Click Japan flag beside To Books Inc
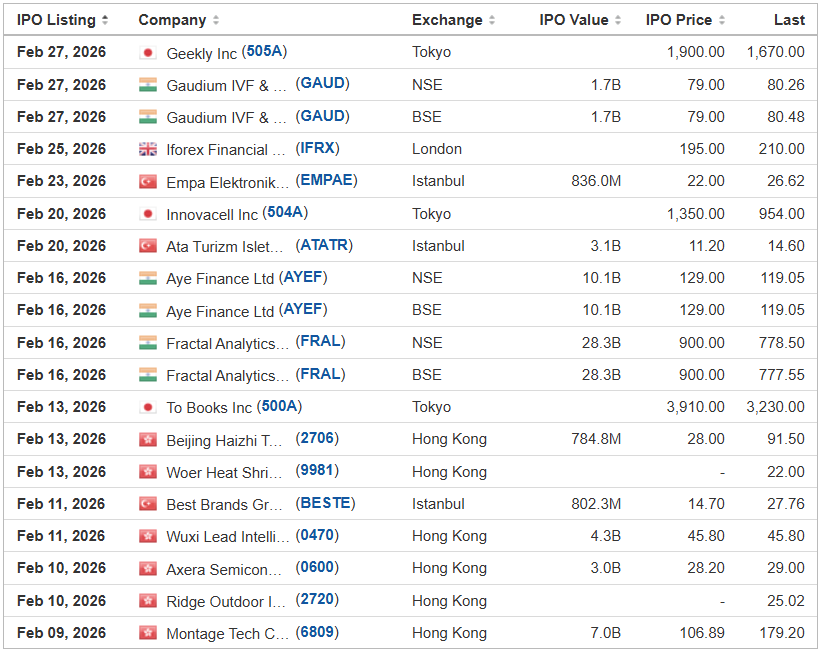Image resolution: width=822 pixels, height=652 pixels. coord(148,407)
